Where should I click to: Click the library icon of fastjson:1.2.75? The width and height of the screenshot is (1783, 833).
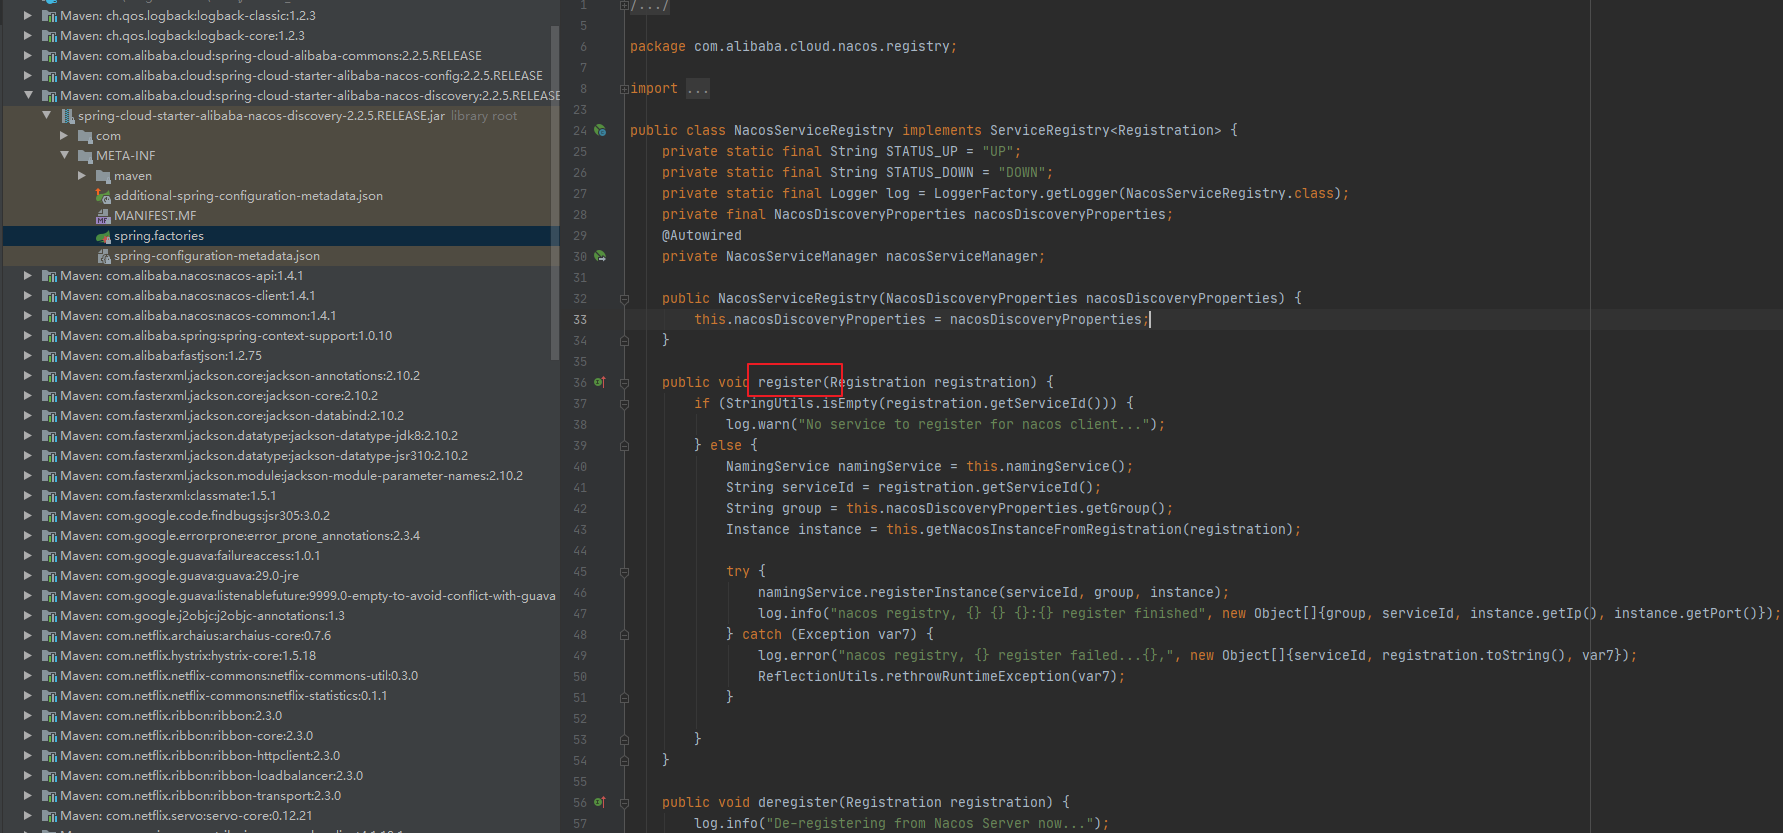[x=49, y=356]
